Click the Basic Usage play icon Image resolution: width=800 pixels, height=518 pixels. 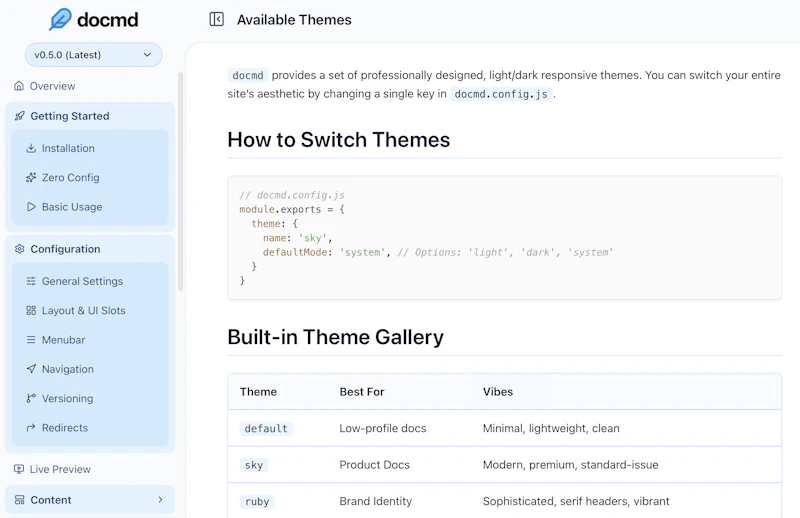31,207
